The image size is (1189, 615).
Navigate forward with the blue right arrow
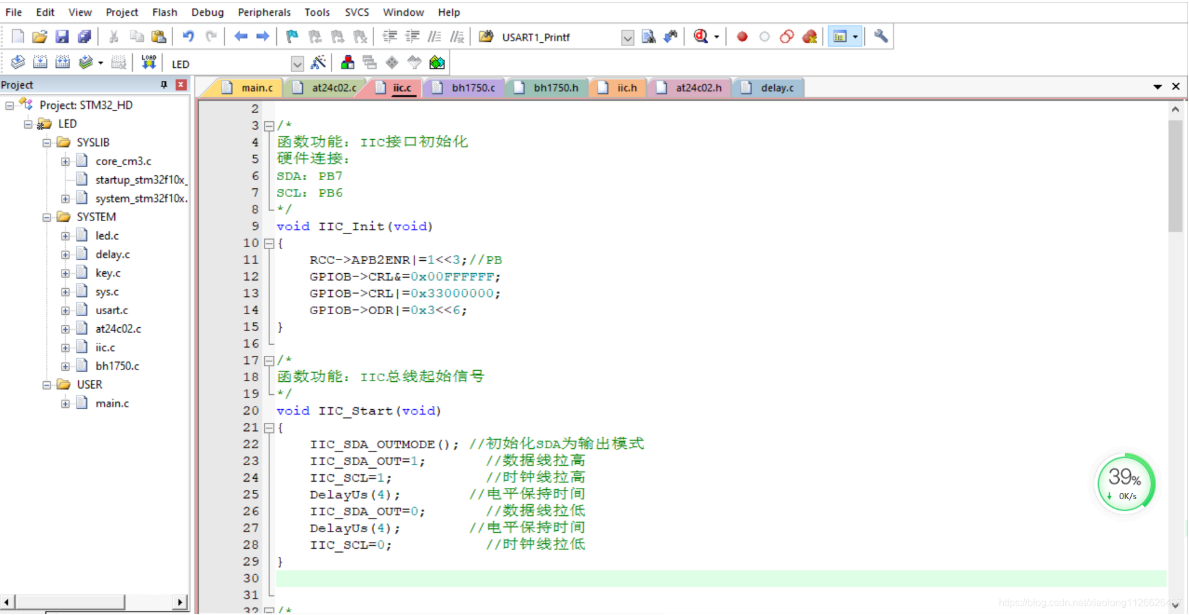pos(262,36)
